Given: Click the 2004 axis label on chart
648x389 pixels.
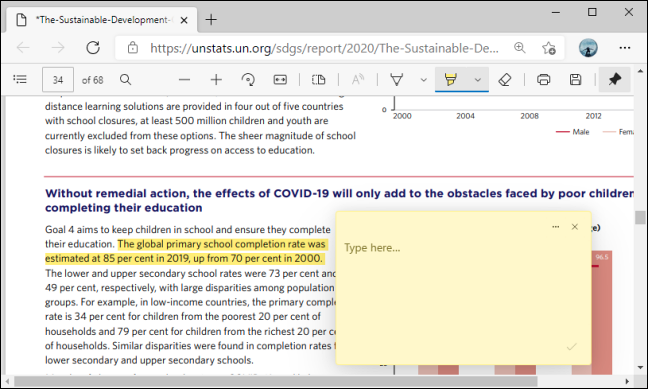Looking at the screenshot, I should pyautogui.click(x=465, y=116).
